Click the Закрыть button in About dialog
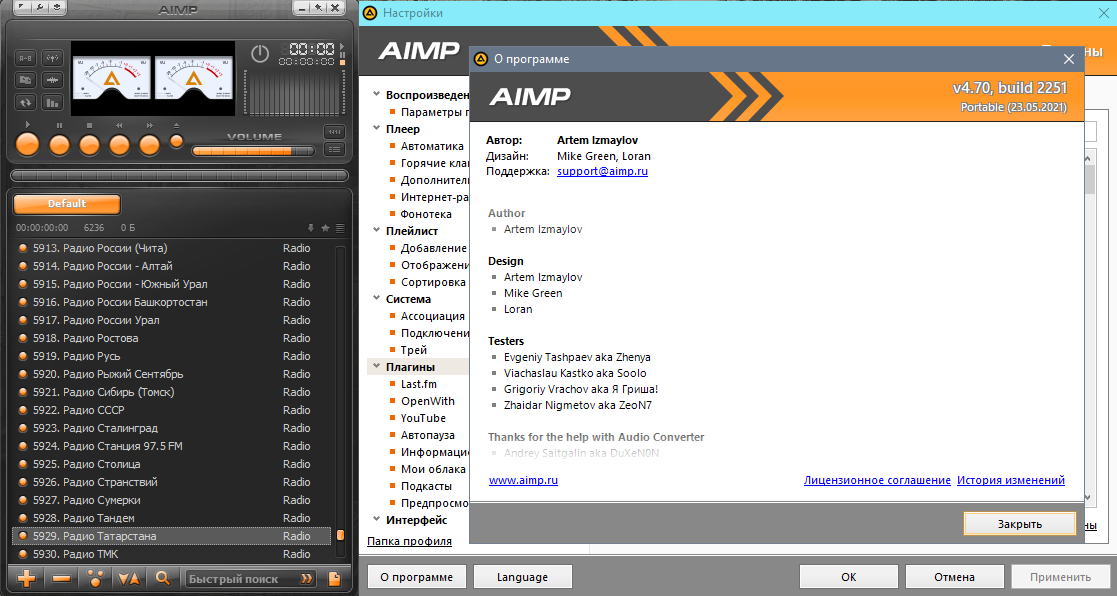 pyautogui.click(x=1019, y=523)
